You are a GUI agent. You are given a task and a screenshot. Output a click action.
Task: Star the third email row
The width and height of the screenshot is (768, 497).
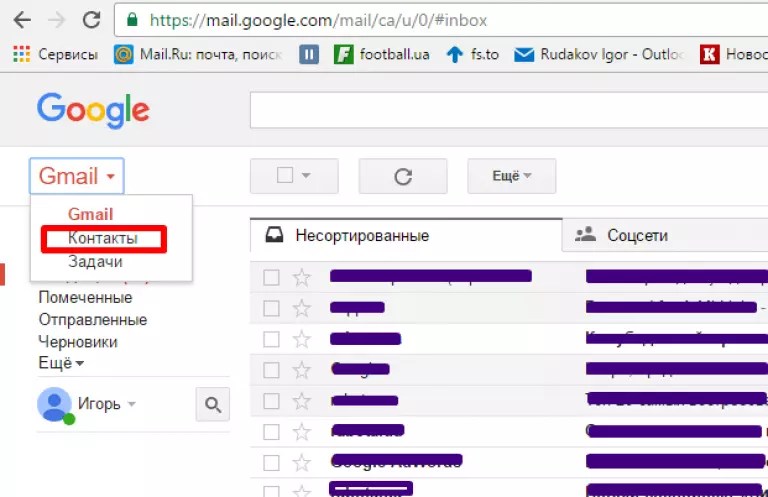tap(302, 339)
